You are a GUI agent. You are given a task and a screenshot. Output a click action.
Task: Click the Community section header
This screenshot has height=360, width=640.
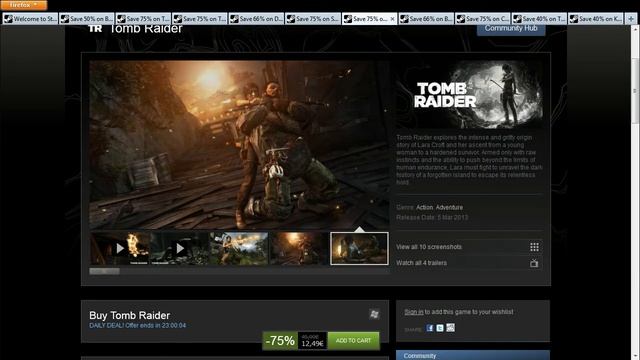pos(473,355)
